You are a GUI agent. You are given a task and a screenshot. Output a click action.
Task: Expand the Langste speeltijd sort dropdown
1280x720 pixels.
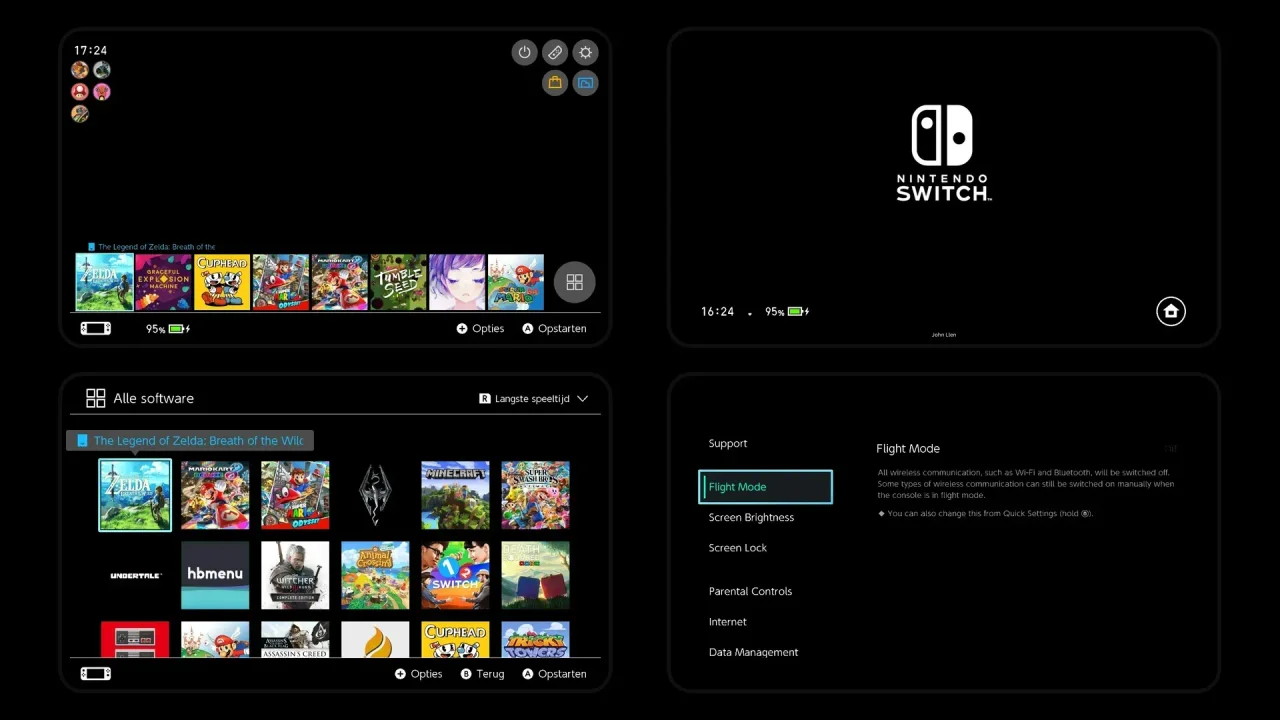tap(533, 398)
